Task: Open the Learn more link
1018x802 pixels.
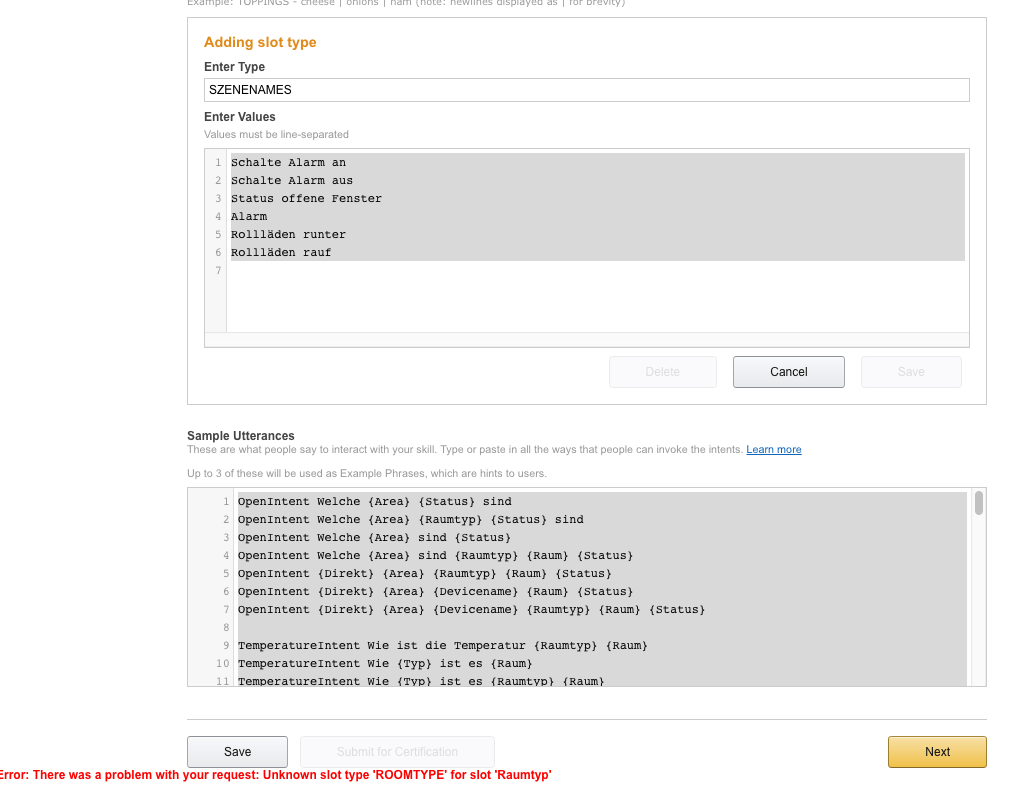Action: click(773, 450)
